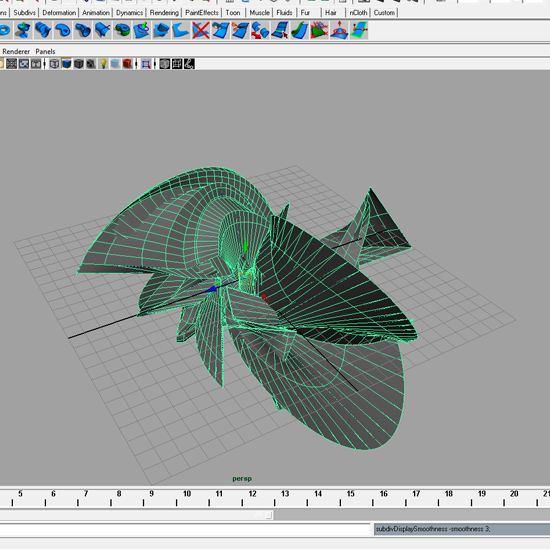Toggle the film gate panel icon
Screen dimensions: 550x550
click(x=24, y=64)
